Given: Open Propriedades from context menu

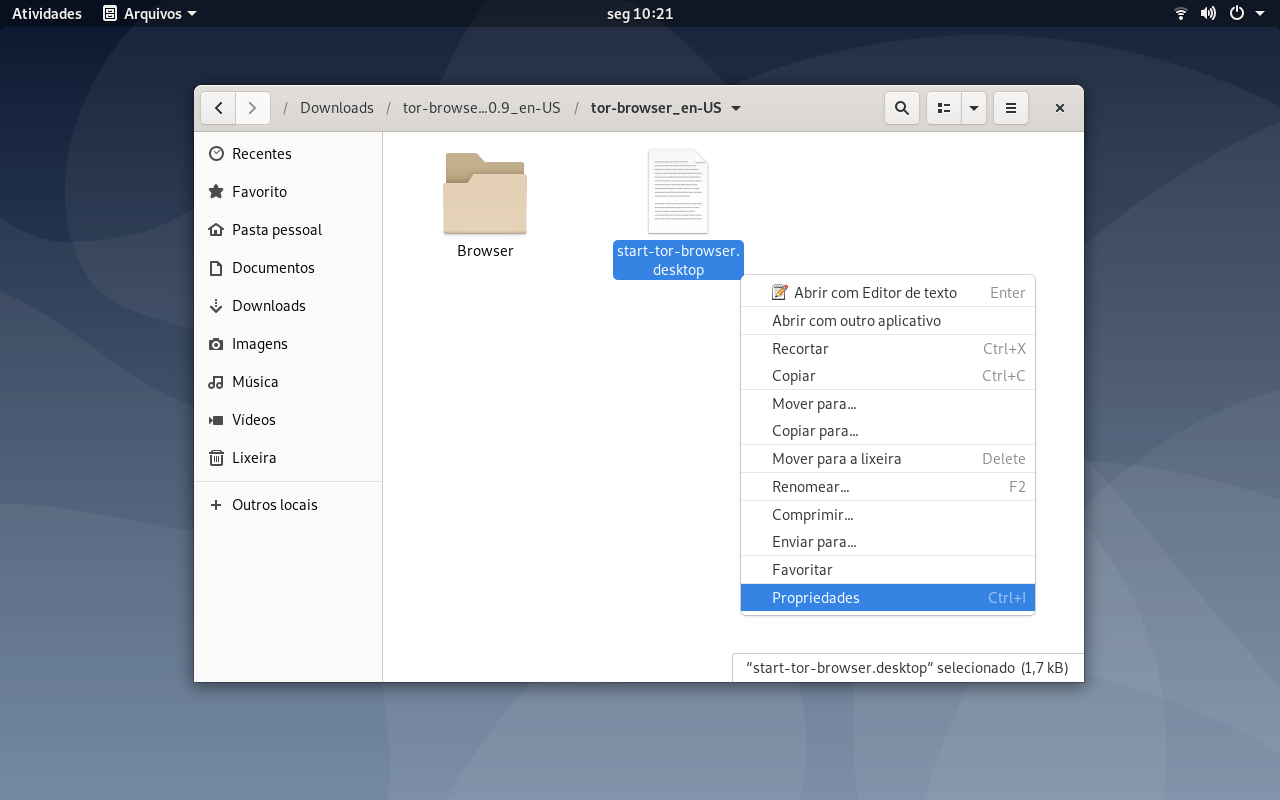Looking at the screenshot, I should click(x=888, y=598).
